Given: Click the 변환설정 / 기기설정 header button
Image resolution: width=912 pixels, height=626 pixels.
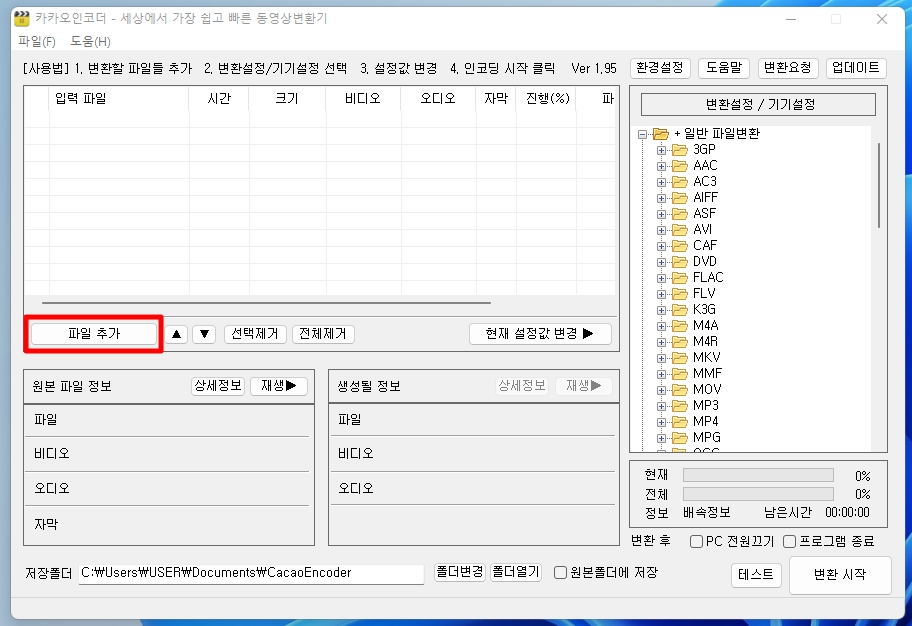Looking at the screenshot, I should [758, 105].
